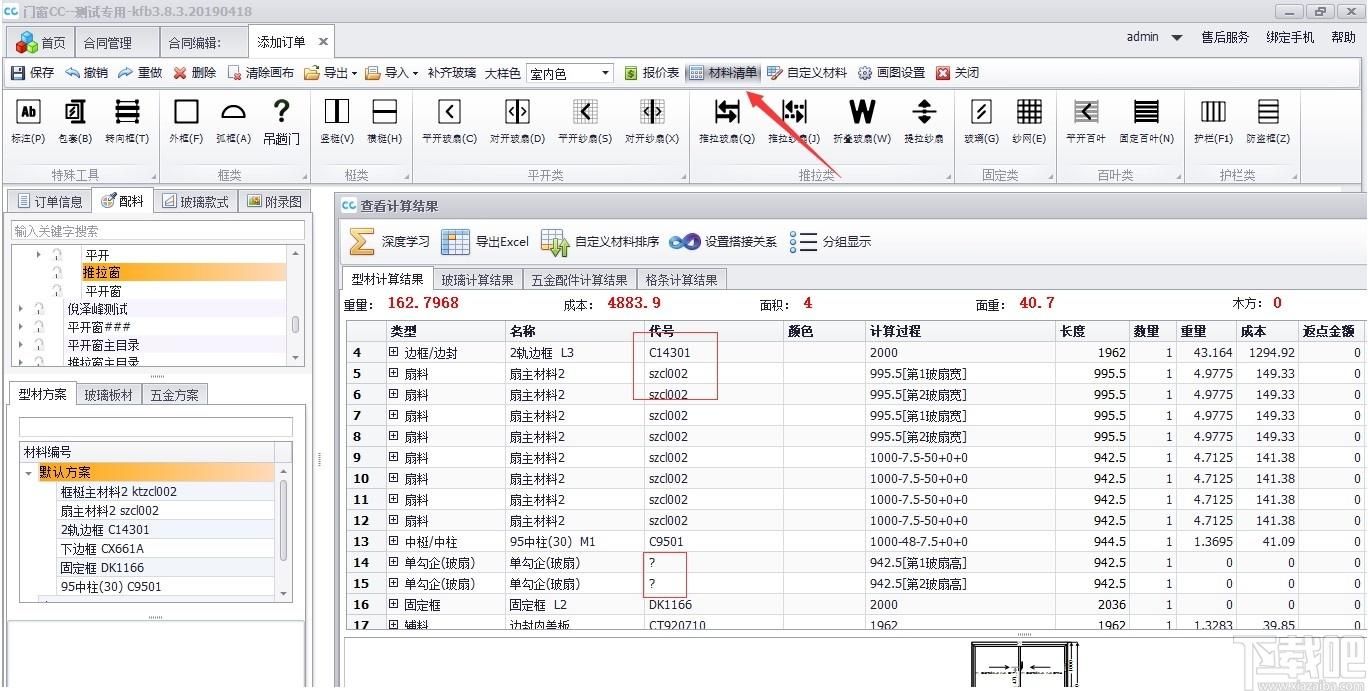Select the 对开纱扇(X) tool
Image resolution: width=1368 pixels, height=691 pixels.
[x=652, y=122]
